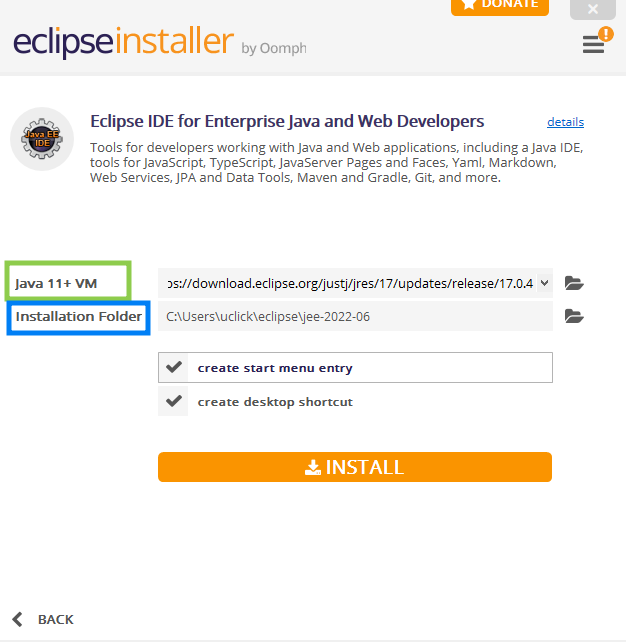Toggle create desktop shortcut checkbox
This screenshot has height=642, width=626.
pyautogui.click(x=174, y=401)
